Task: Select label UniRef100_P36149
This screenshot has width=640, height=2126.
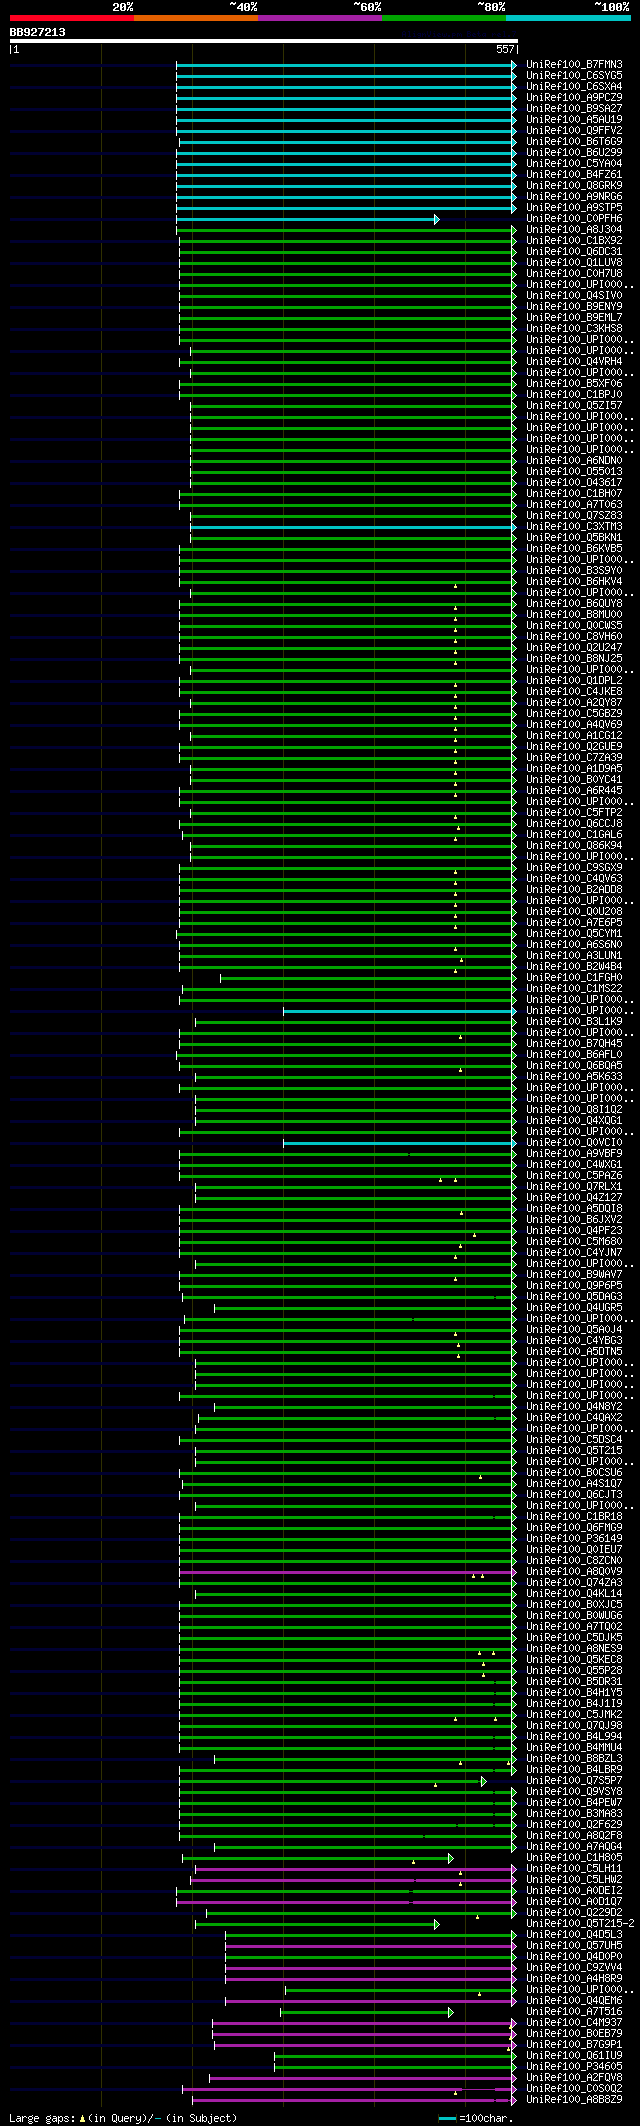Action: [x=574, y=1539]
